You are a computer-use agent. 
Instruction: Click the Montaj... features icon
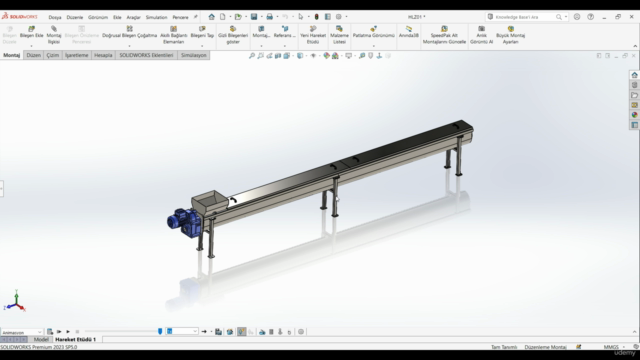[x=261, y=29]
